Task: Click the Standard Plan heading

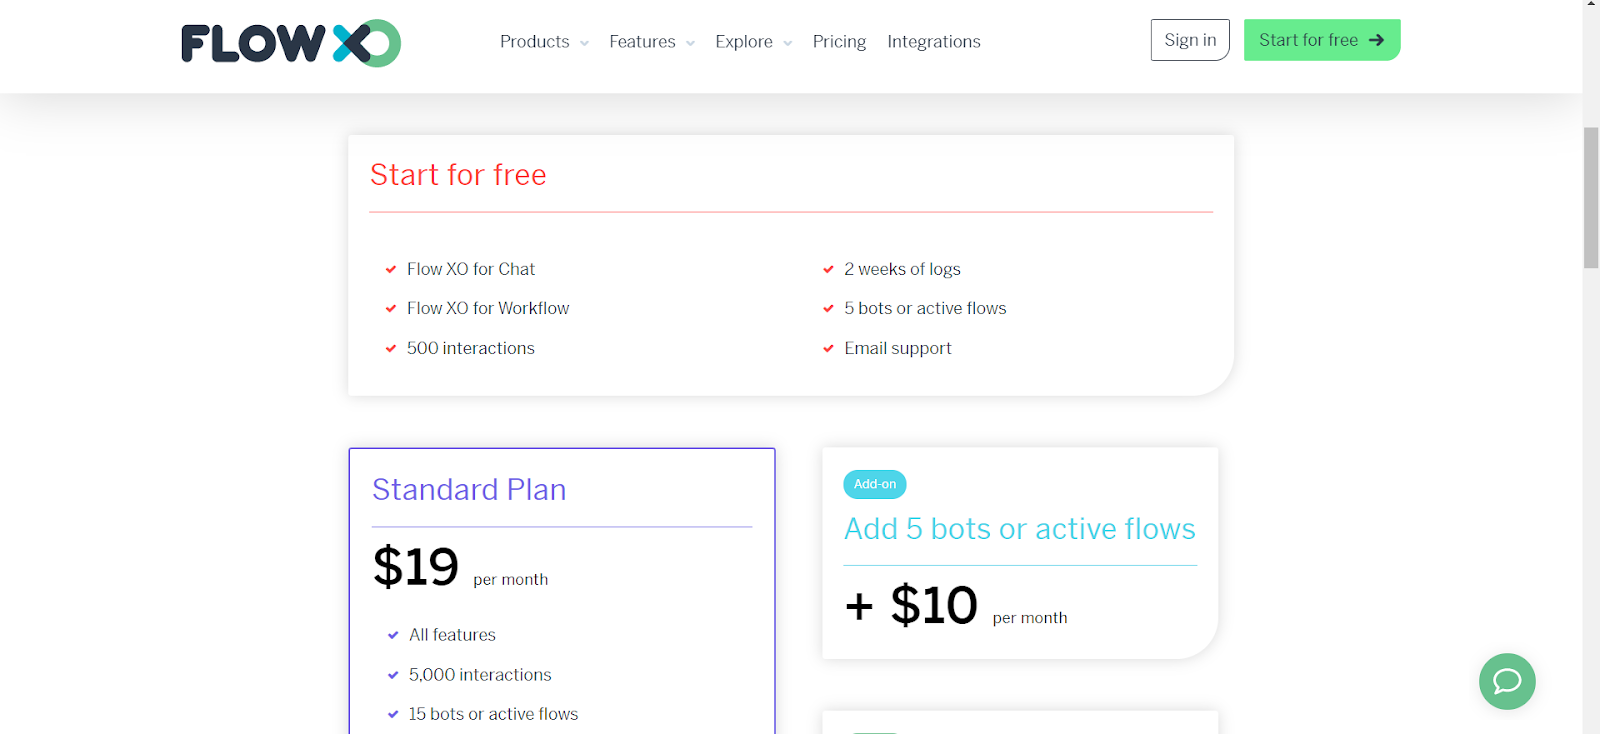Action: [469, 489]
